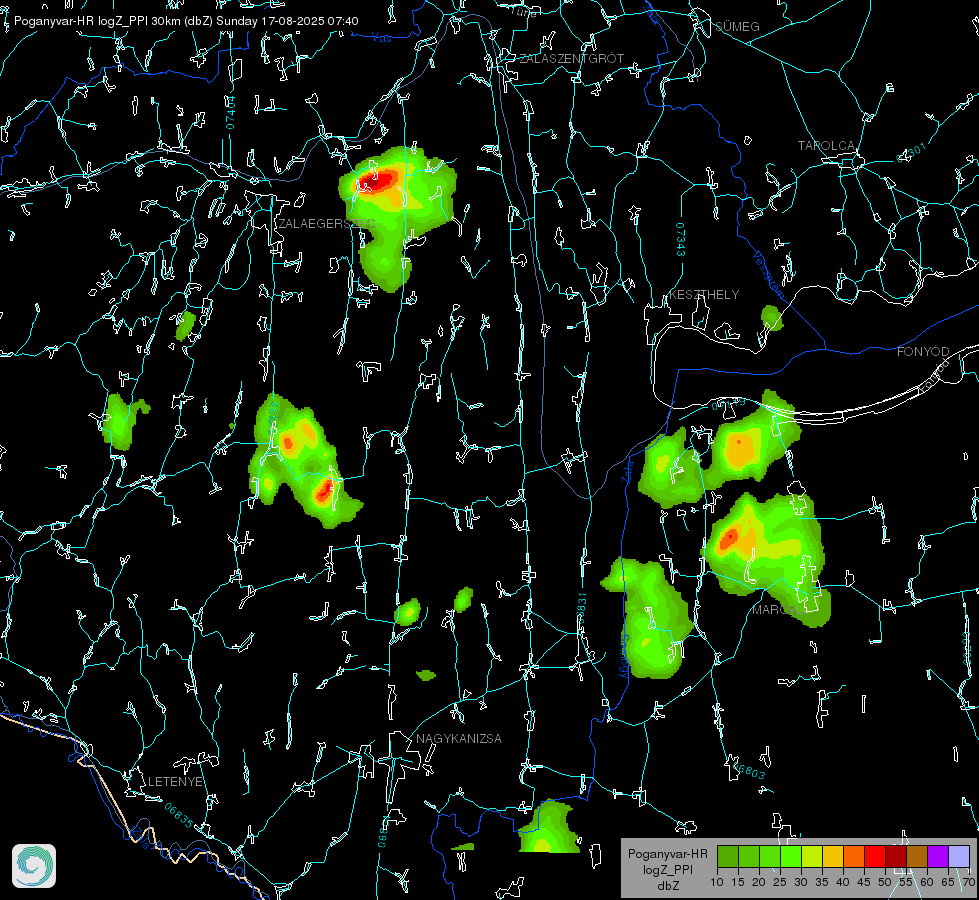Click the swirl logo icon in corner
Viewport: 979px width, 900px height.
pos(34,866)
